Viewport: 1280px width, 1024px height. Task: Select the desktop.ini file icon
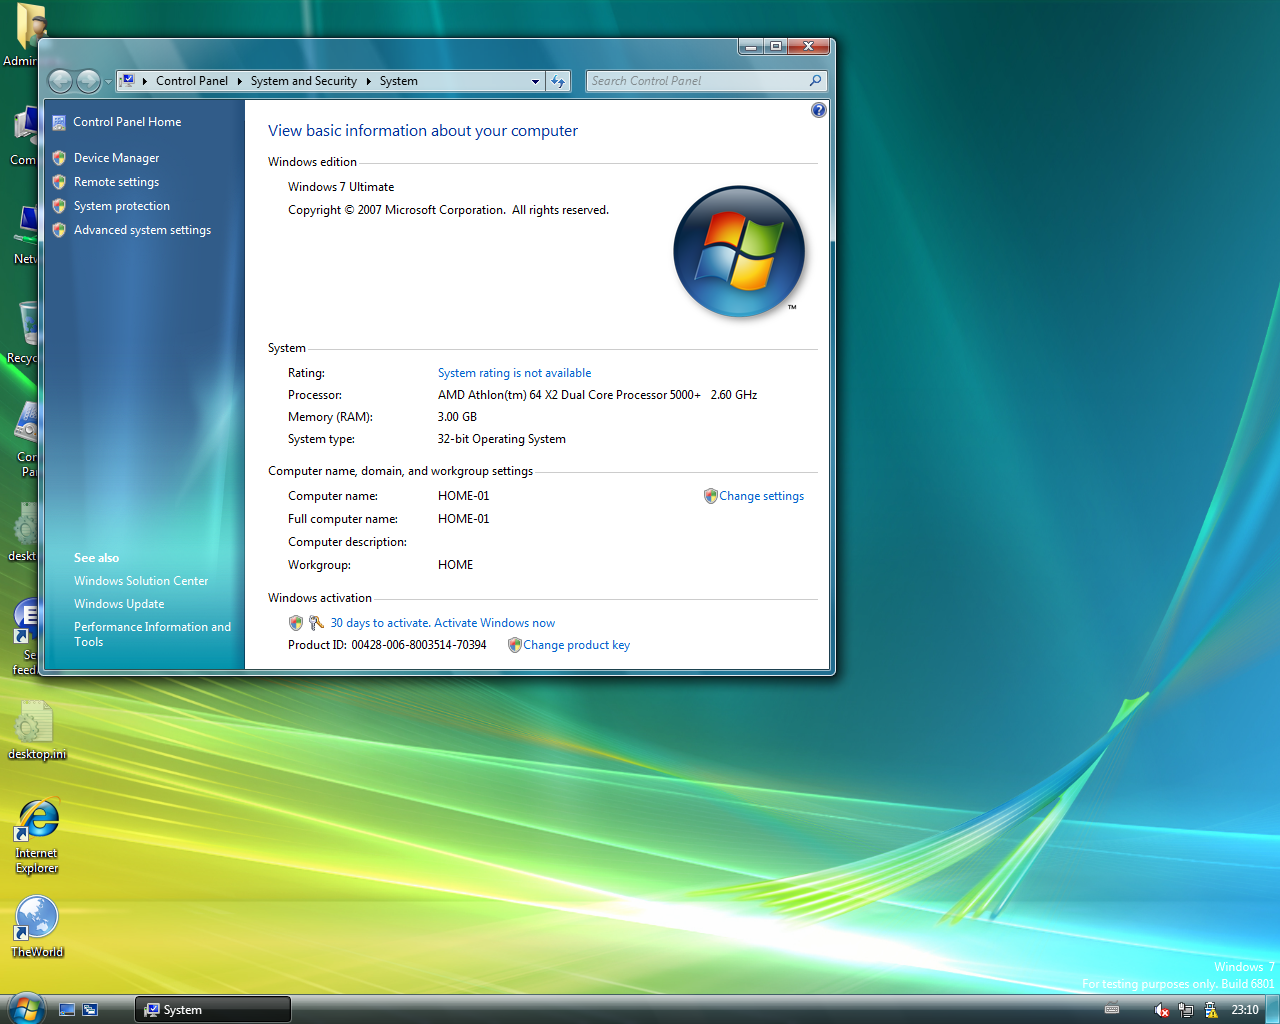(35, 724)
